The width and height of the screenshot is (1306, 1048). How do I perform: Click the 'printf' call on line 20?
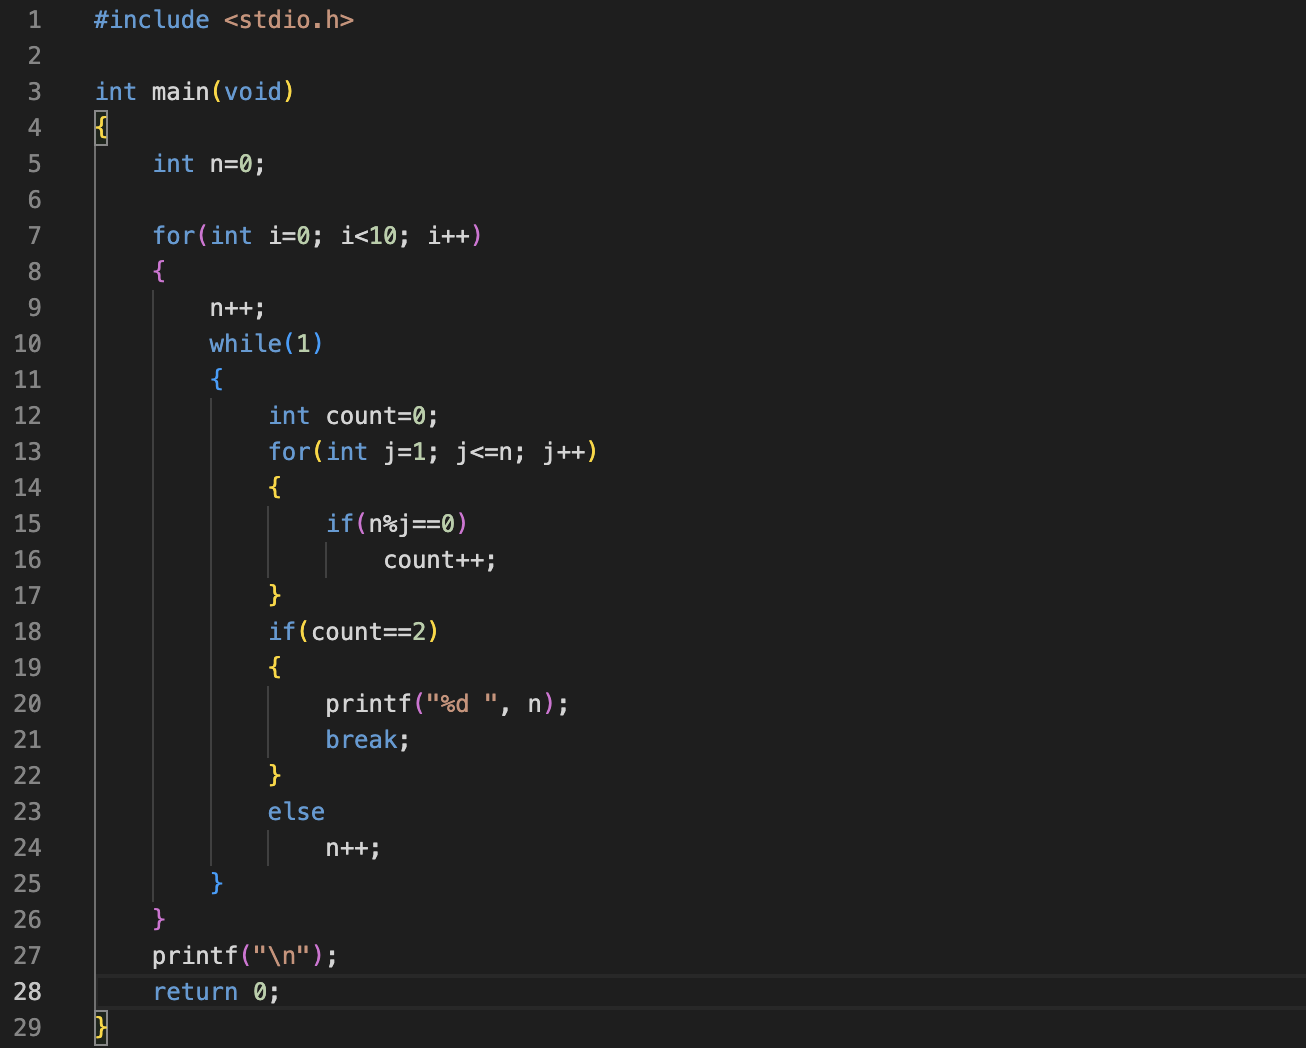(369, 704)
